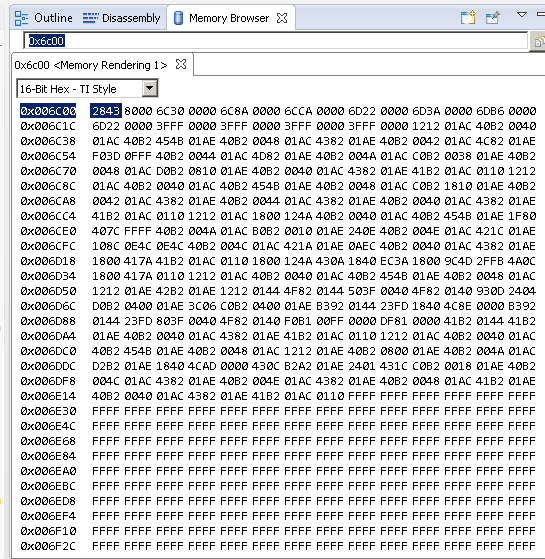Click memory cell F03D

point(106,156)
